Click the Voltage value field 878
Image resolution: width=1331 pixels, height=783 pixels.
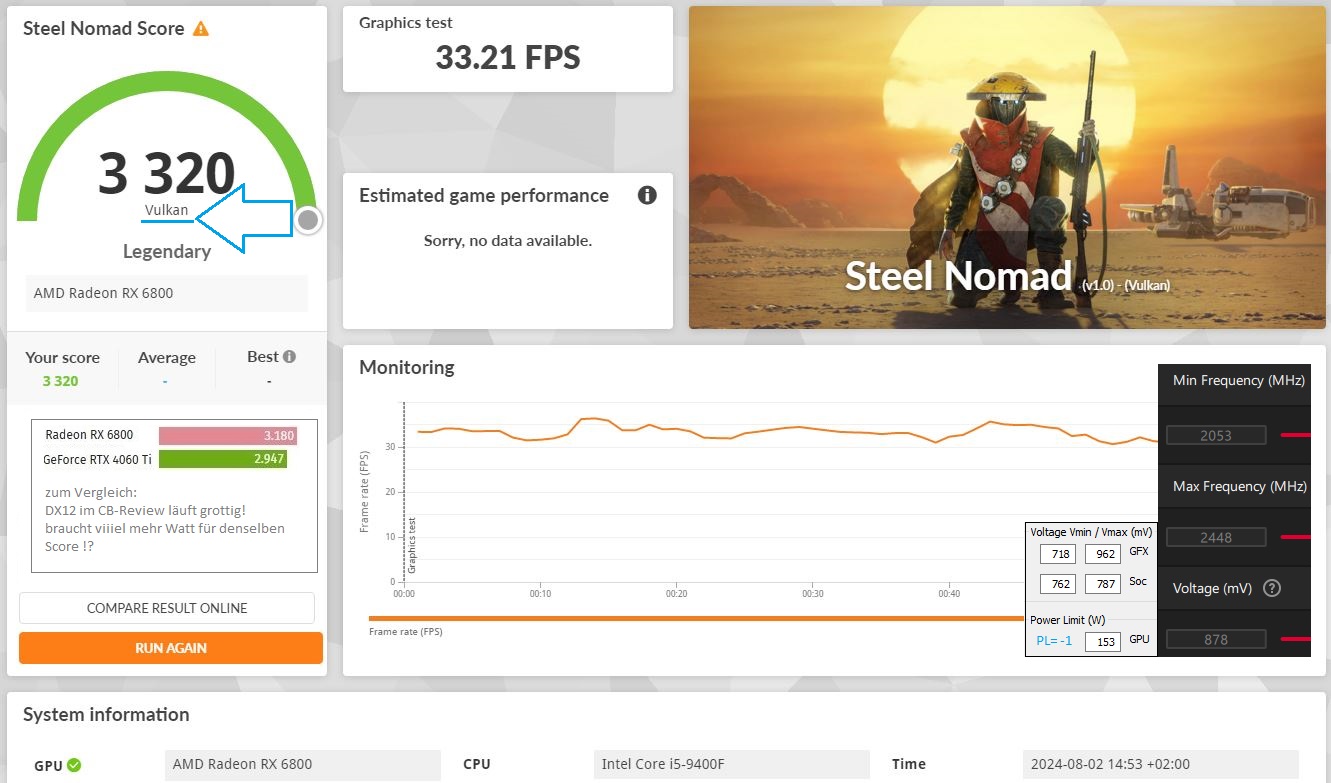click(x=1216, y=638)
